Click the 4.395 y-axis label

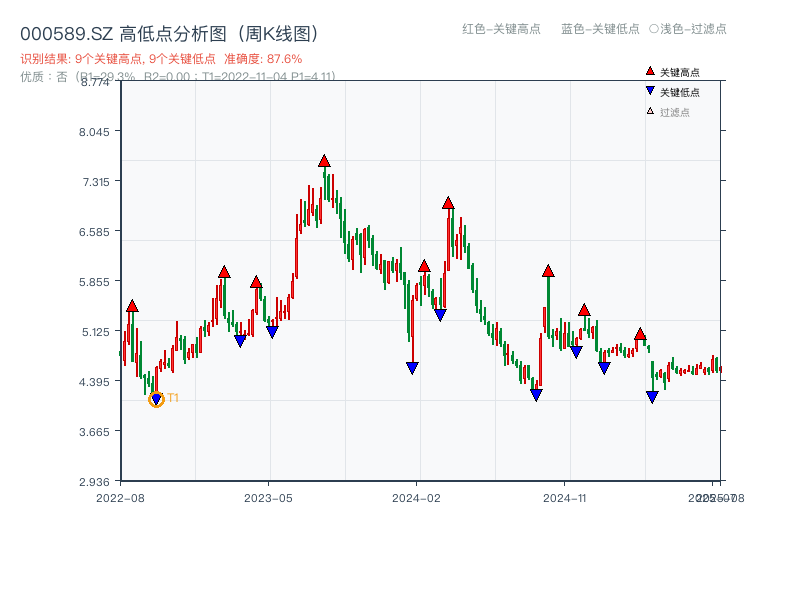click(x=94, y=382)
